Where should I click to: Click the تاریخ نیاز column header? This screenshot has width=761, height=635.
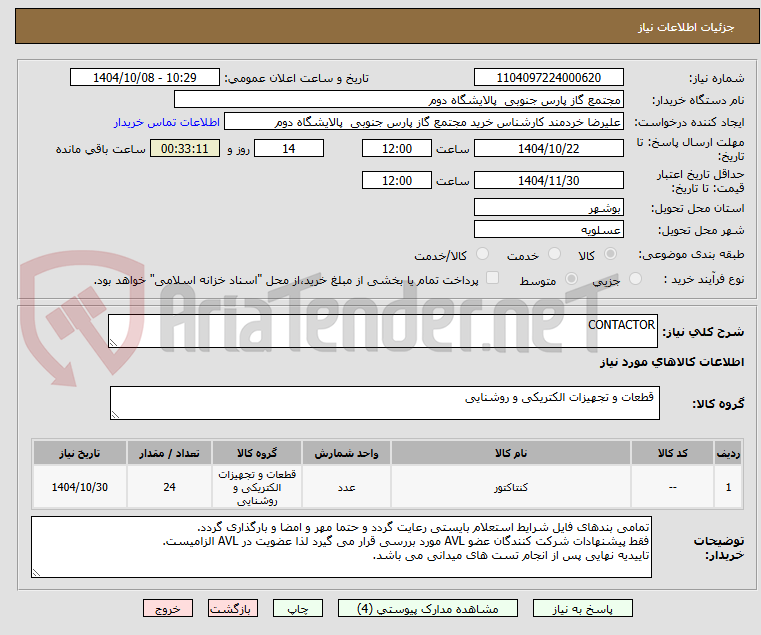click(x=80, y=453)
